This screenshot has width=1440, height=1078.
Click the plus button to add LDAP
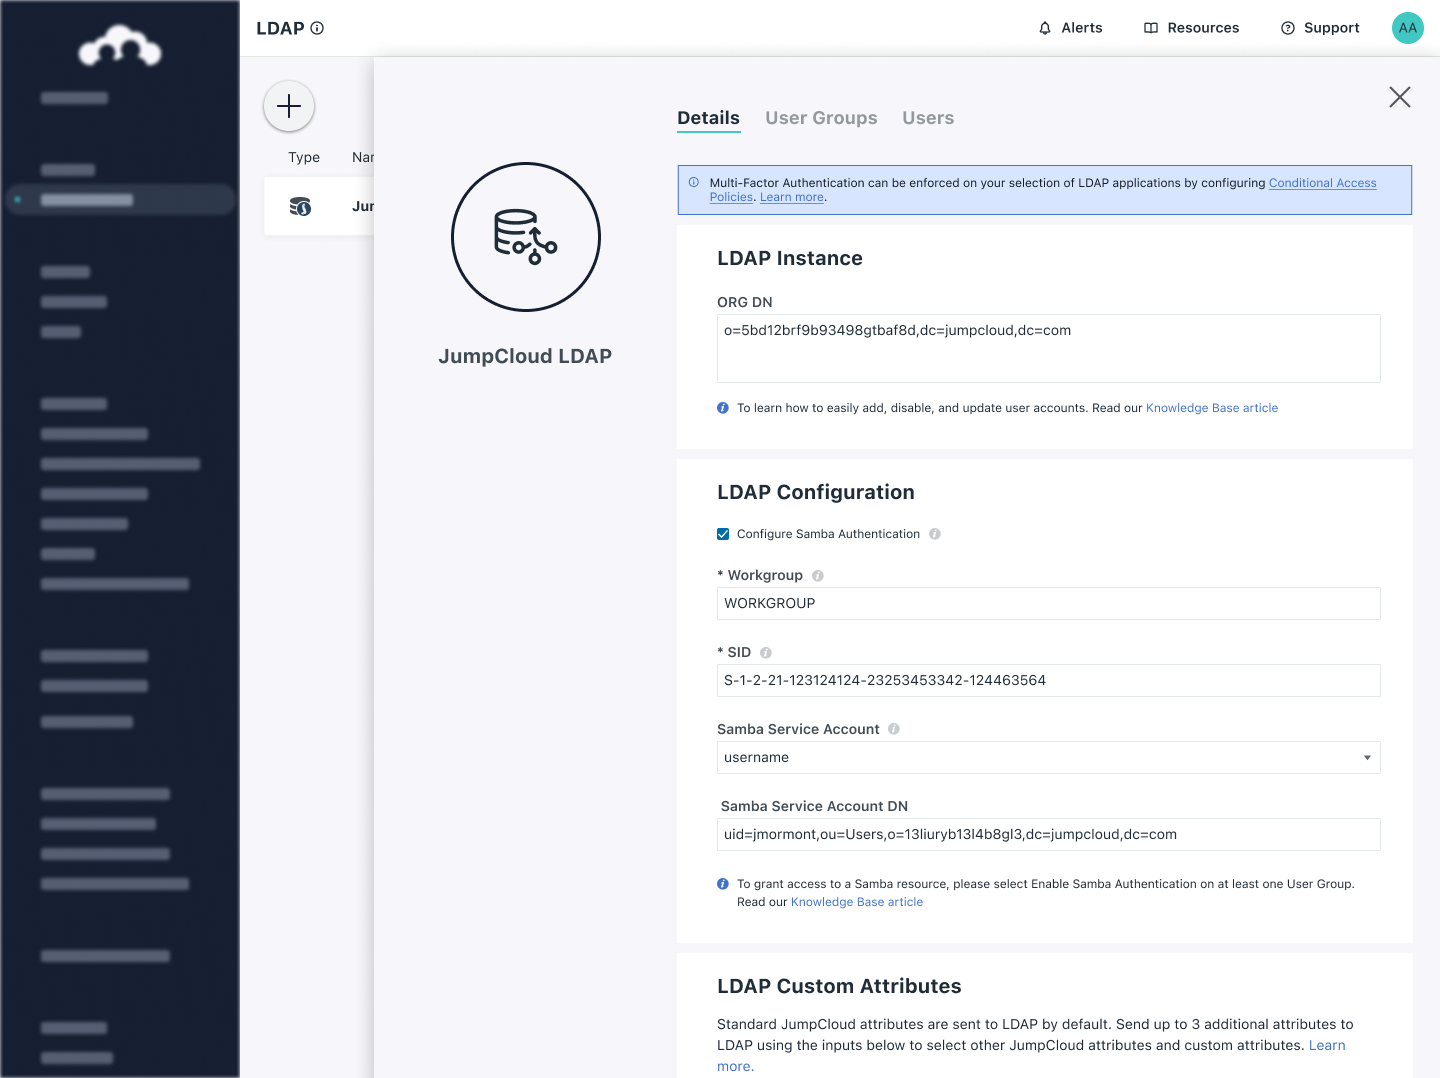click(x=289, y=106)
